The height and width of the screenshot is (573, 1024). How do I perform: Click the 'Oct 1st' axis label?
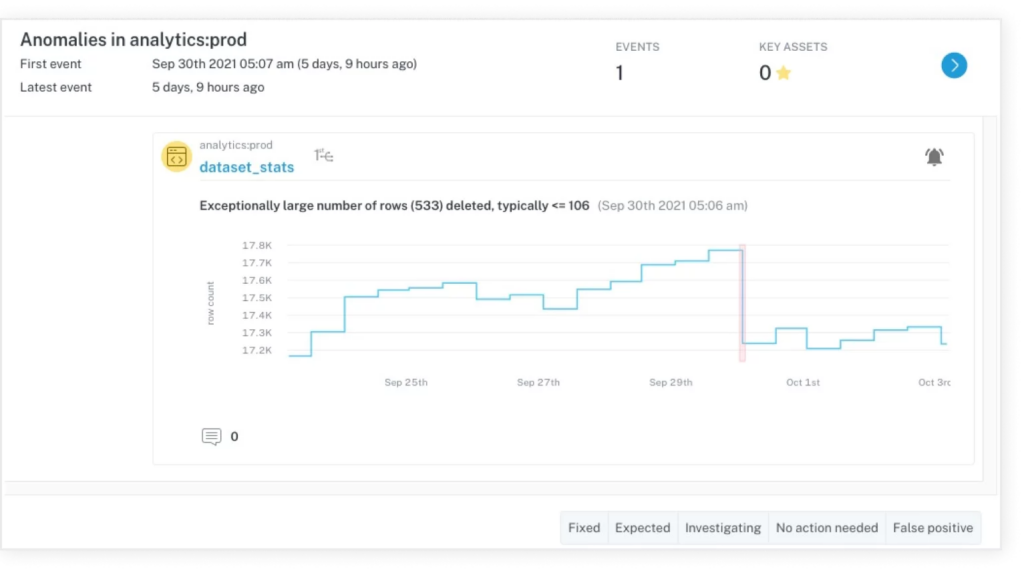click(803, 383)
